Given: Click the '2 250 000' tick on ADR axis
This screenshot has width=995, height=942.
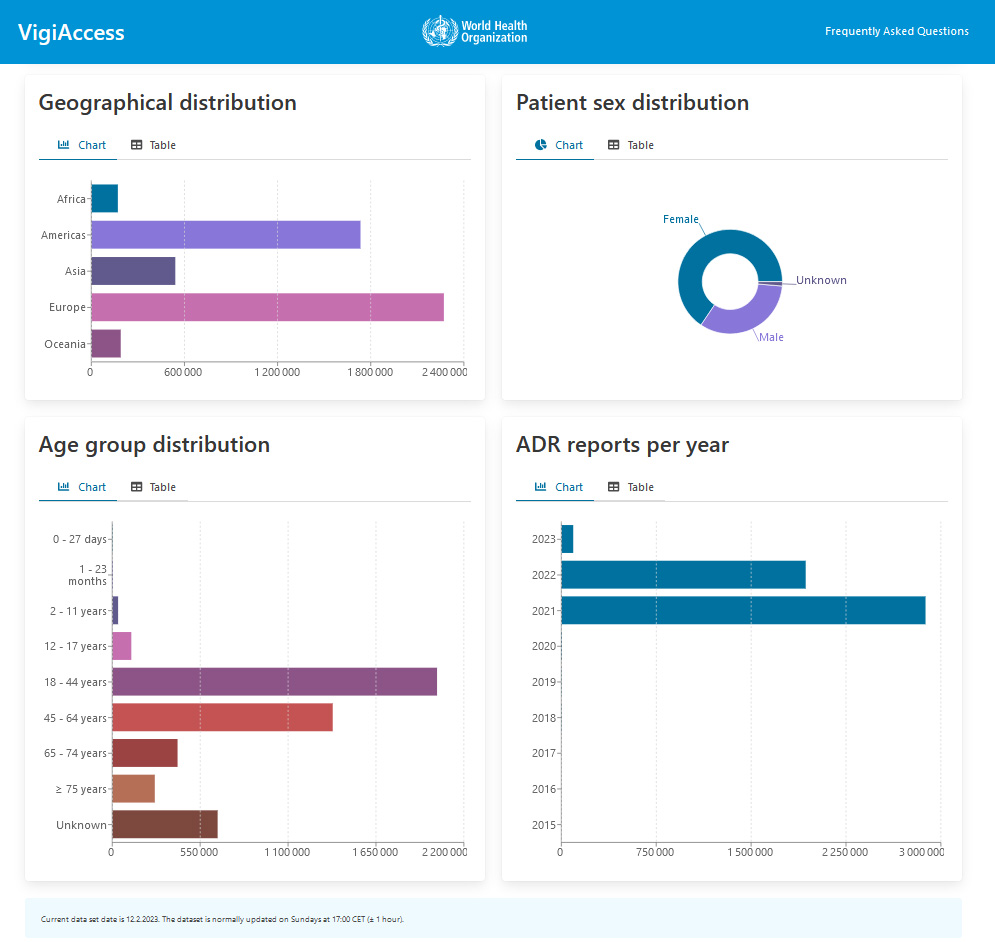Looking at the screenshot, I should (845, 852).
